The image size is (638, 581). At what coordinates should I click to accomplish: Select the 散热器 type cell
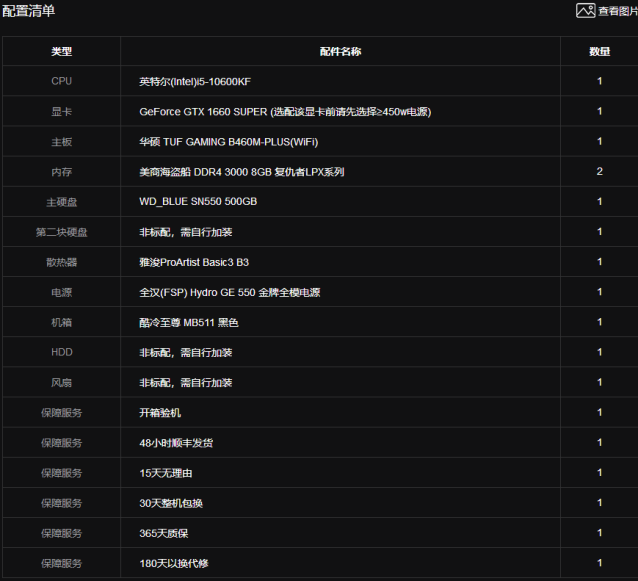[61, 262]
